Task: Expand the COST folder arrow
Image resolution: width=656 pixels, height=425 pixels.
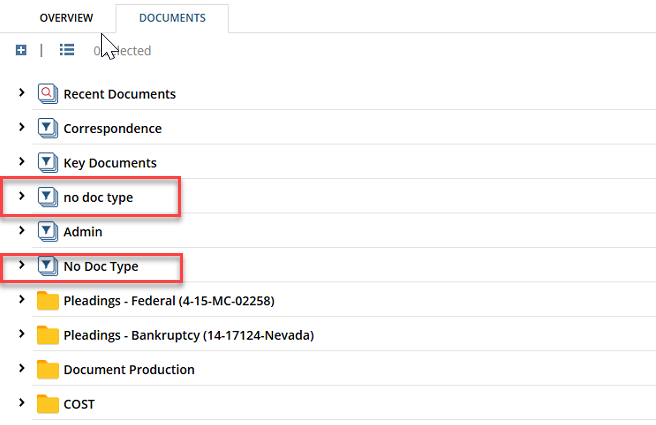Action: point(21,404)
